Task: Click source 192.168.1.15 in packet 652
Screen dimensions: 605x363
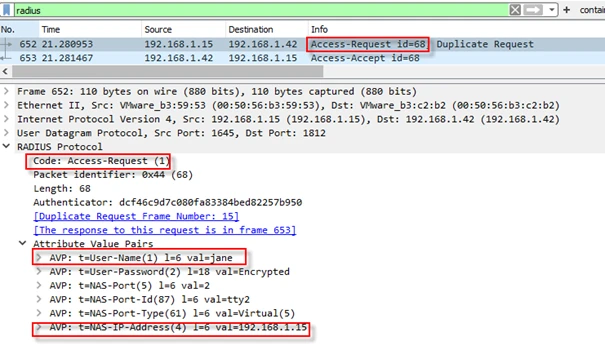Action: 179,44
